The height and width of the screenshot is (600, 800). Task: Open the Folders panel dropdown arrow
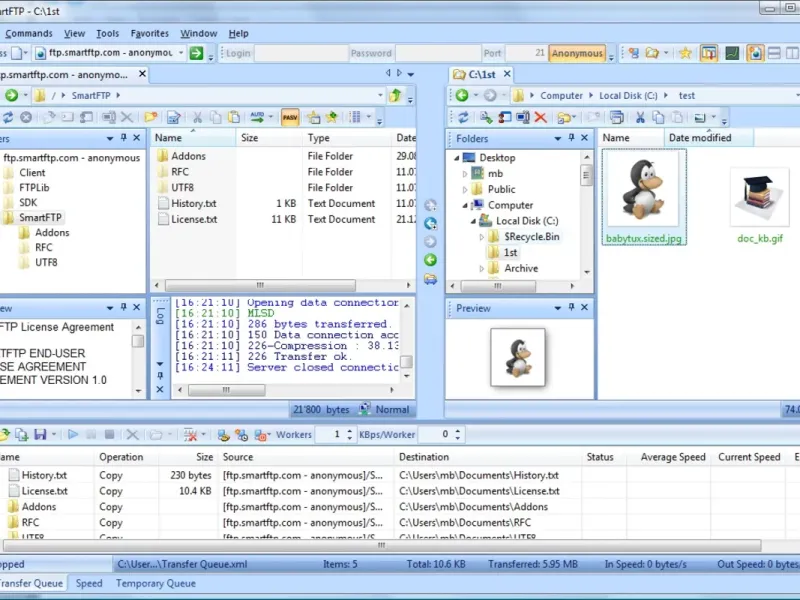click(558, 138)
